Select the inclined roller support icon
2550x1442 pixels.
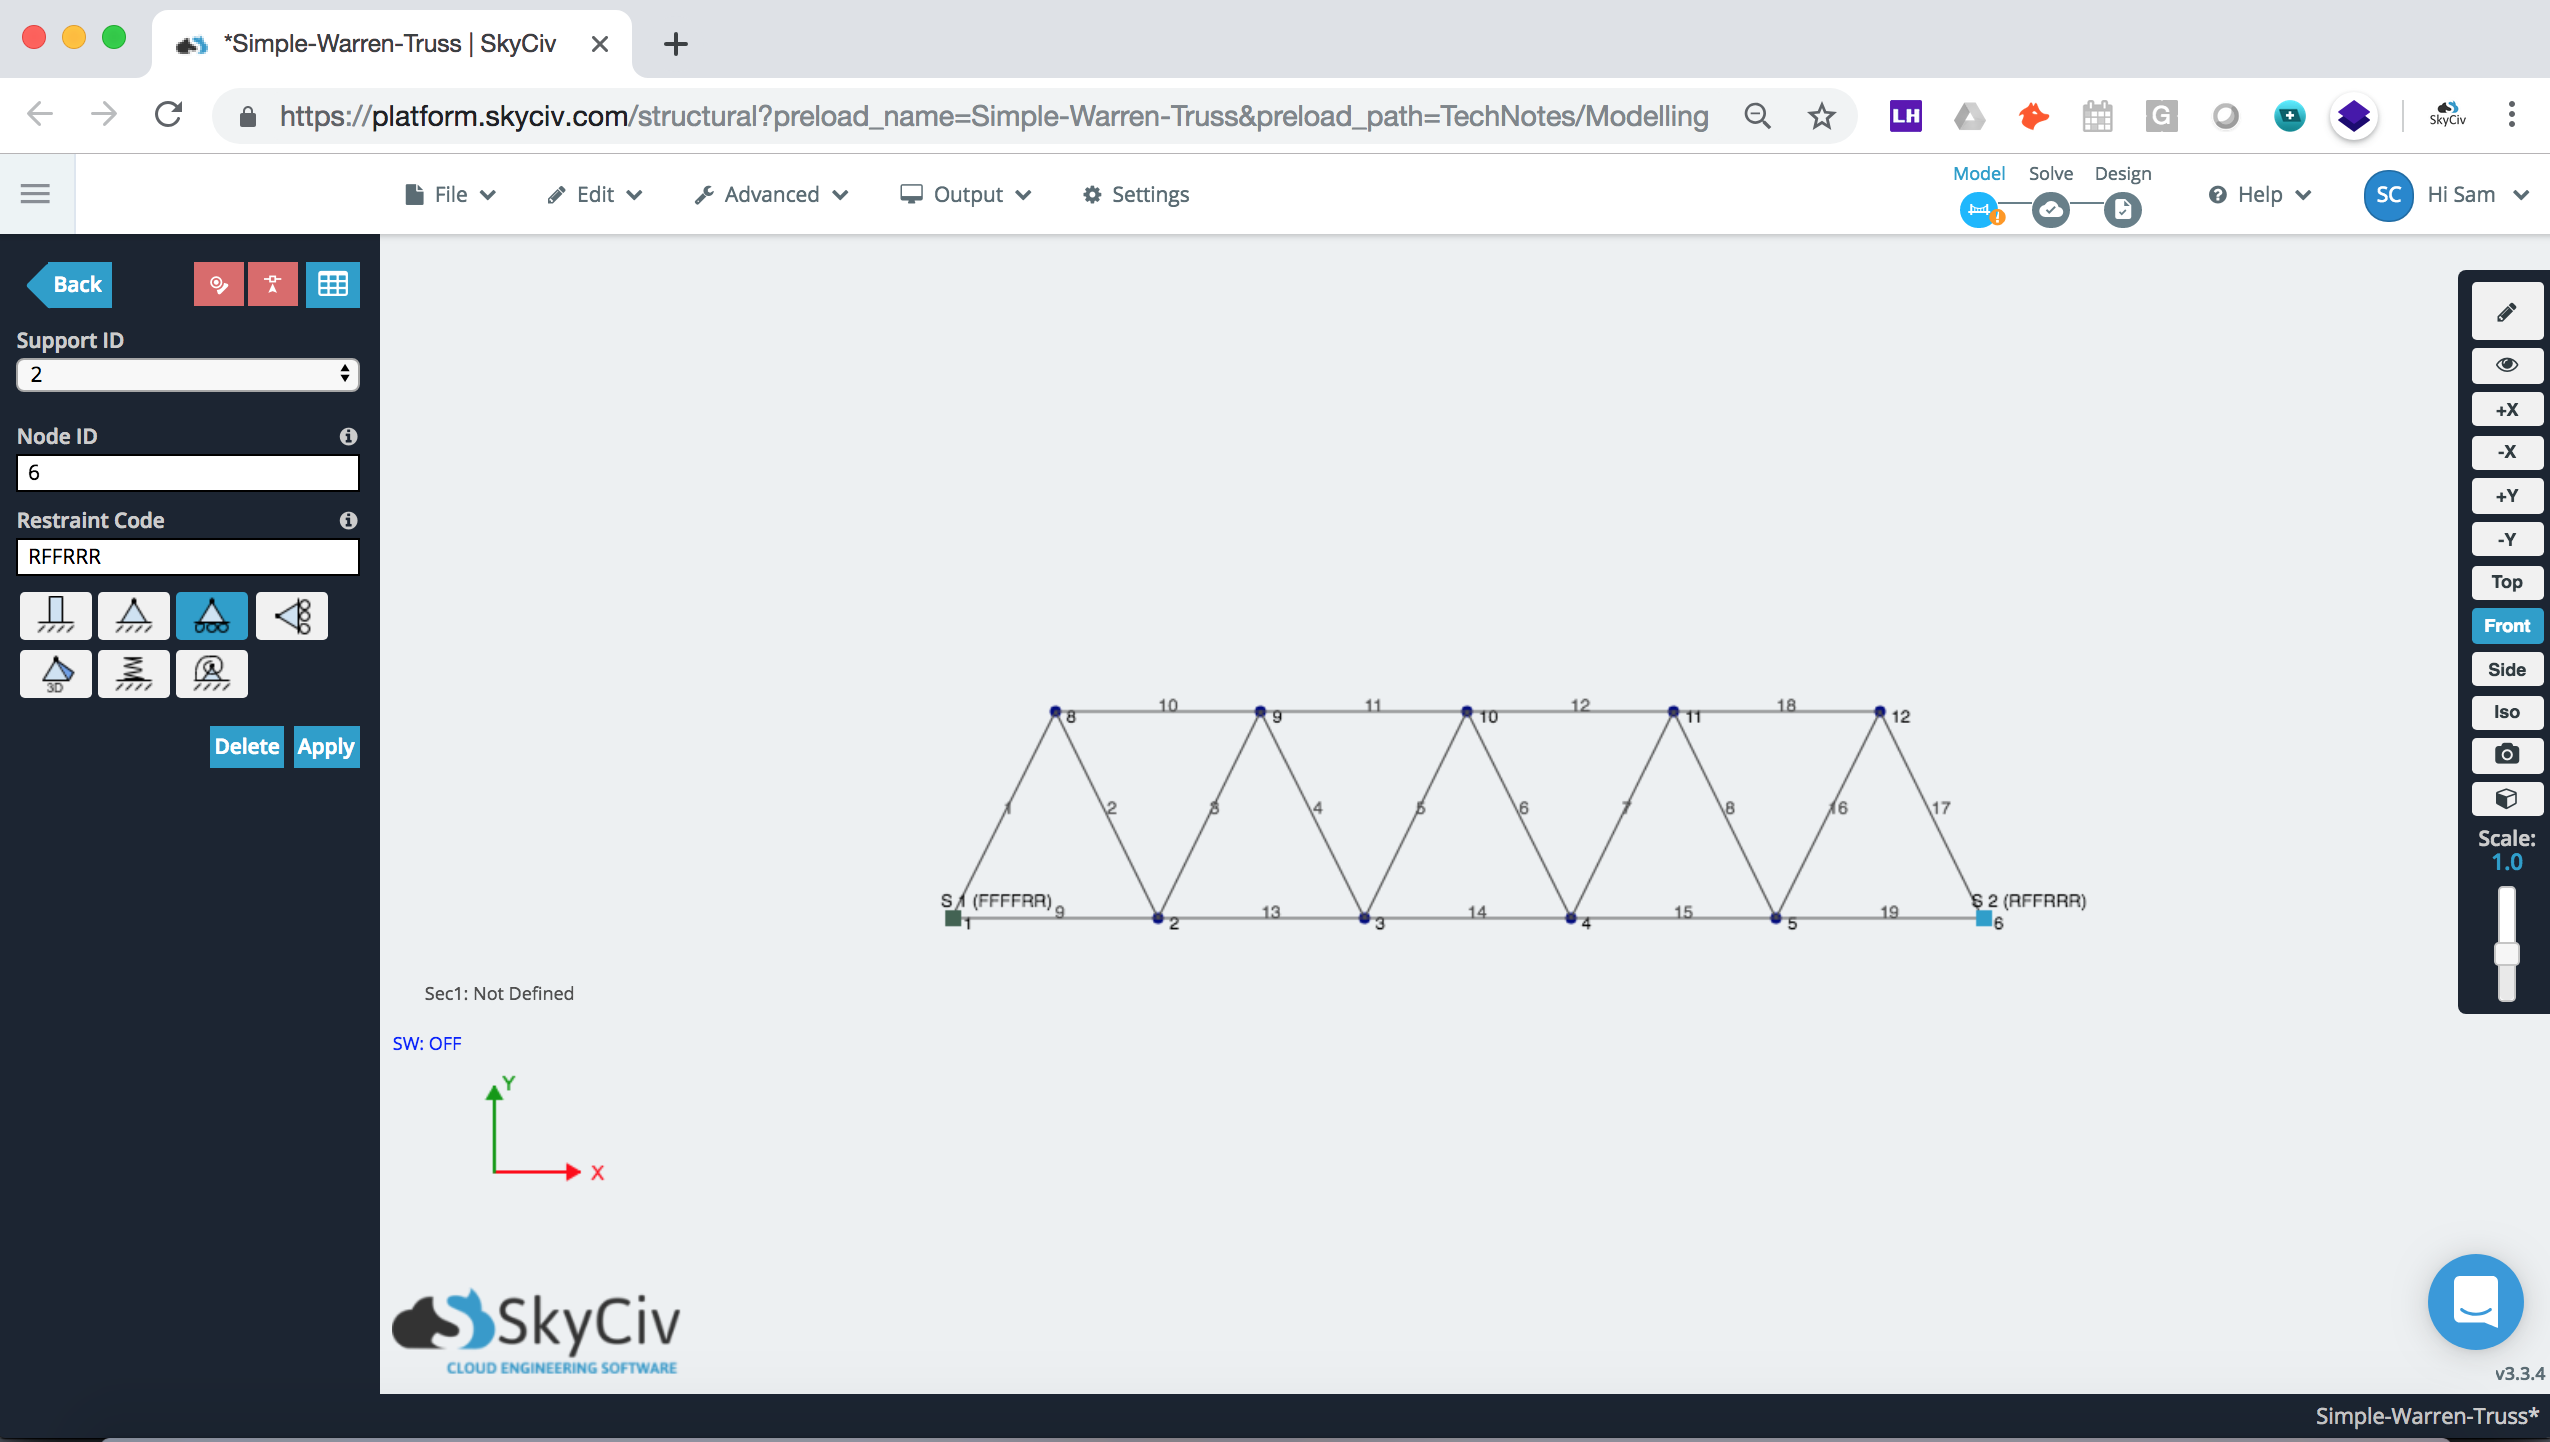click(289, 613)
